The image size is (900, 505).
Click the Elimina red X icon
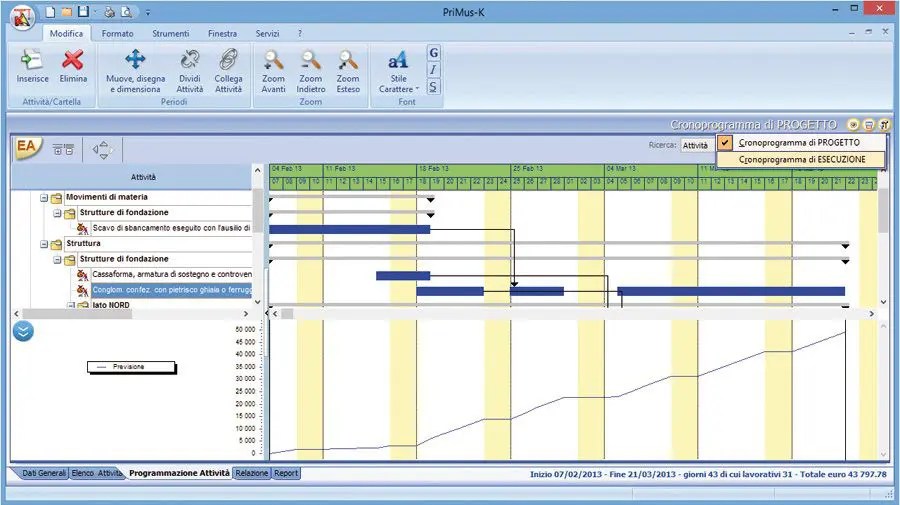pos(73,67)
